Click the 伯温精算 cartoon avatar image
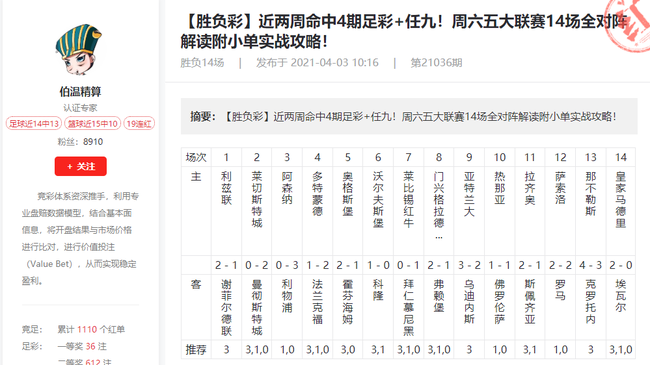This screenshot has height=365, width=650. tap(80, 50)
